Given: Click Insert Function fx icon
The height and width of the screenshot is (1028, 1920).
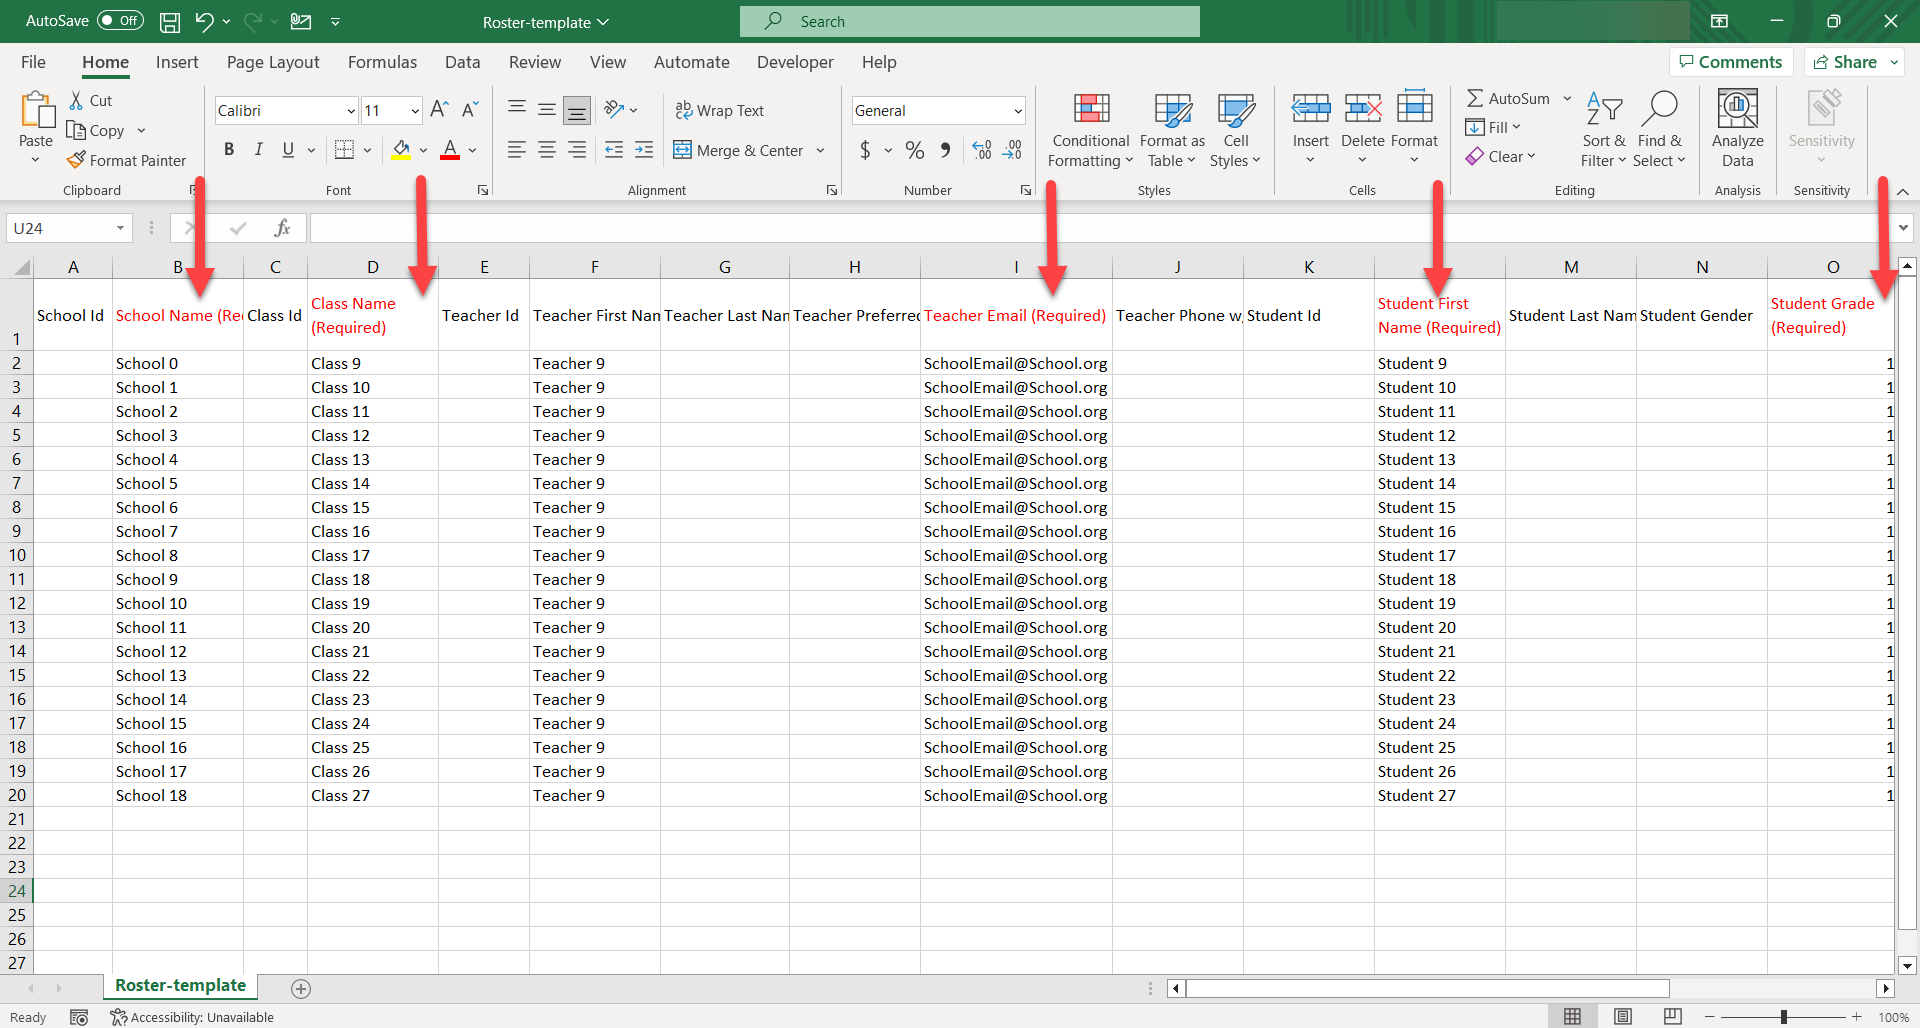Looking at the screenshot, I should point(282,228).
